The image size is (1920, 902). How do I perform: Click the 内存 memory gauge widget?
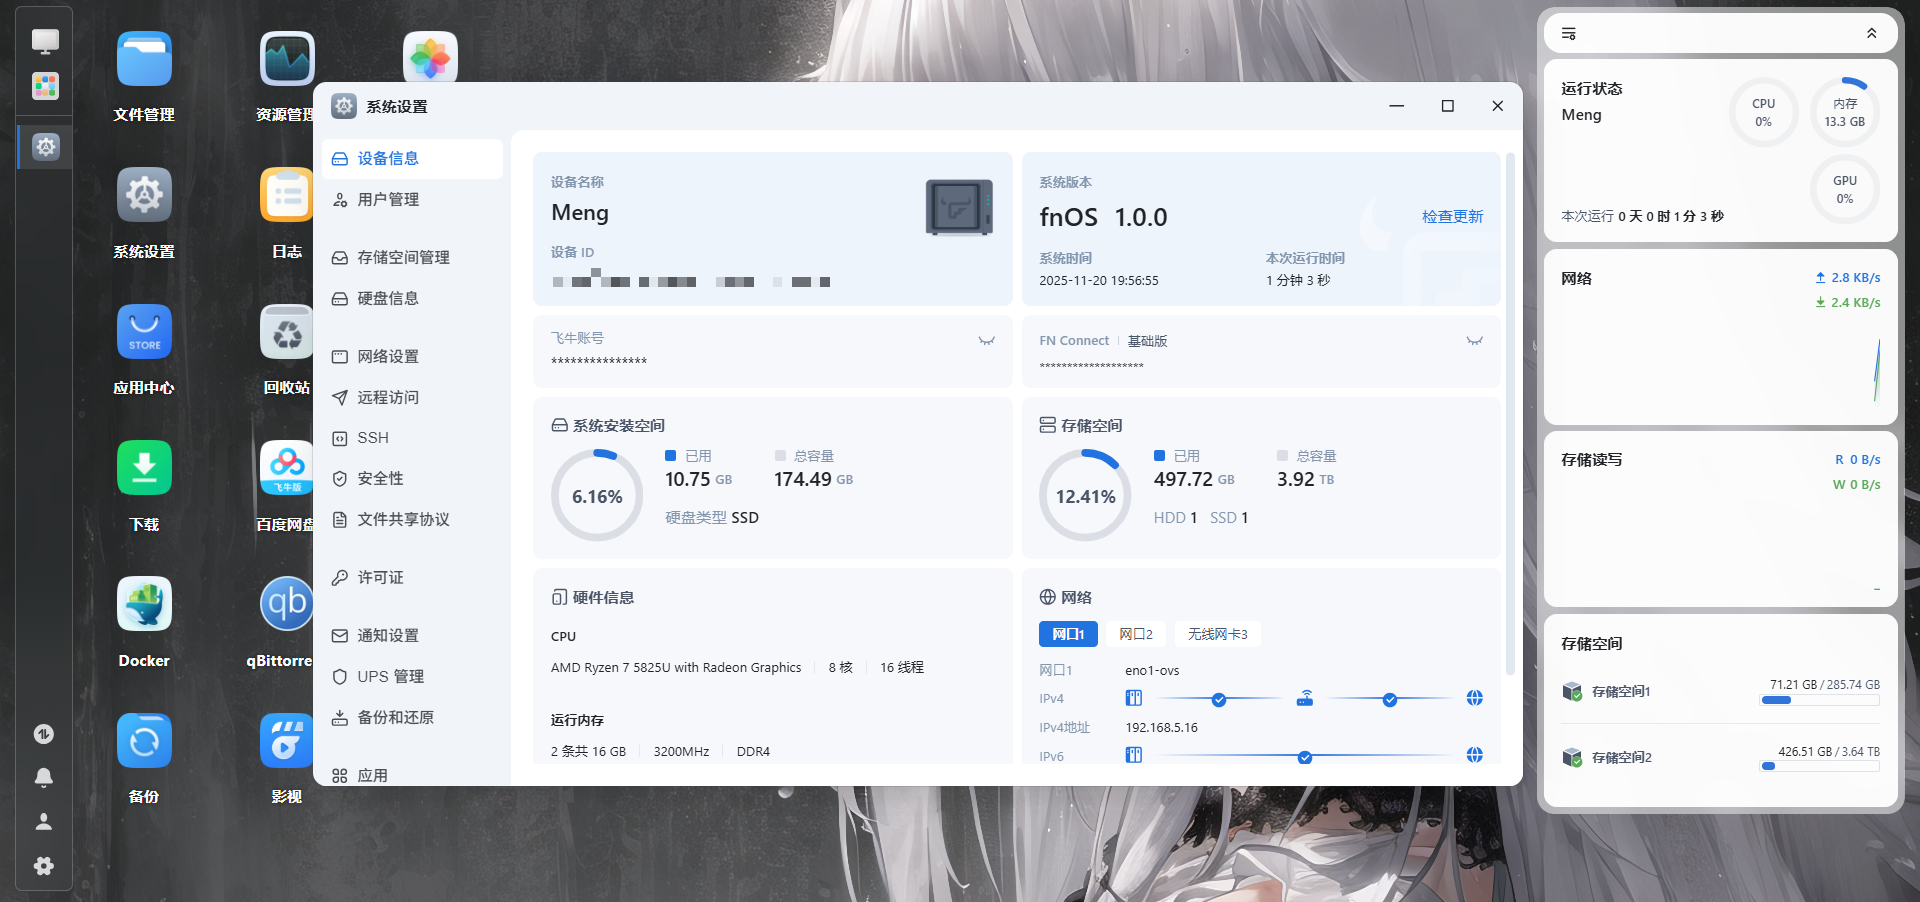tap(1845, 112)
